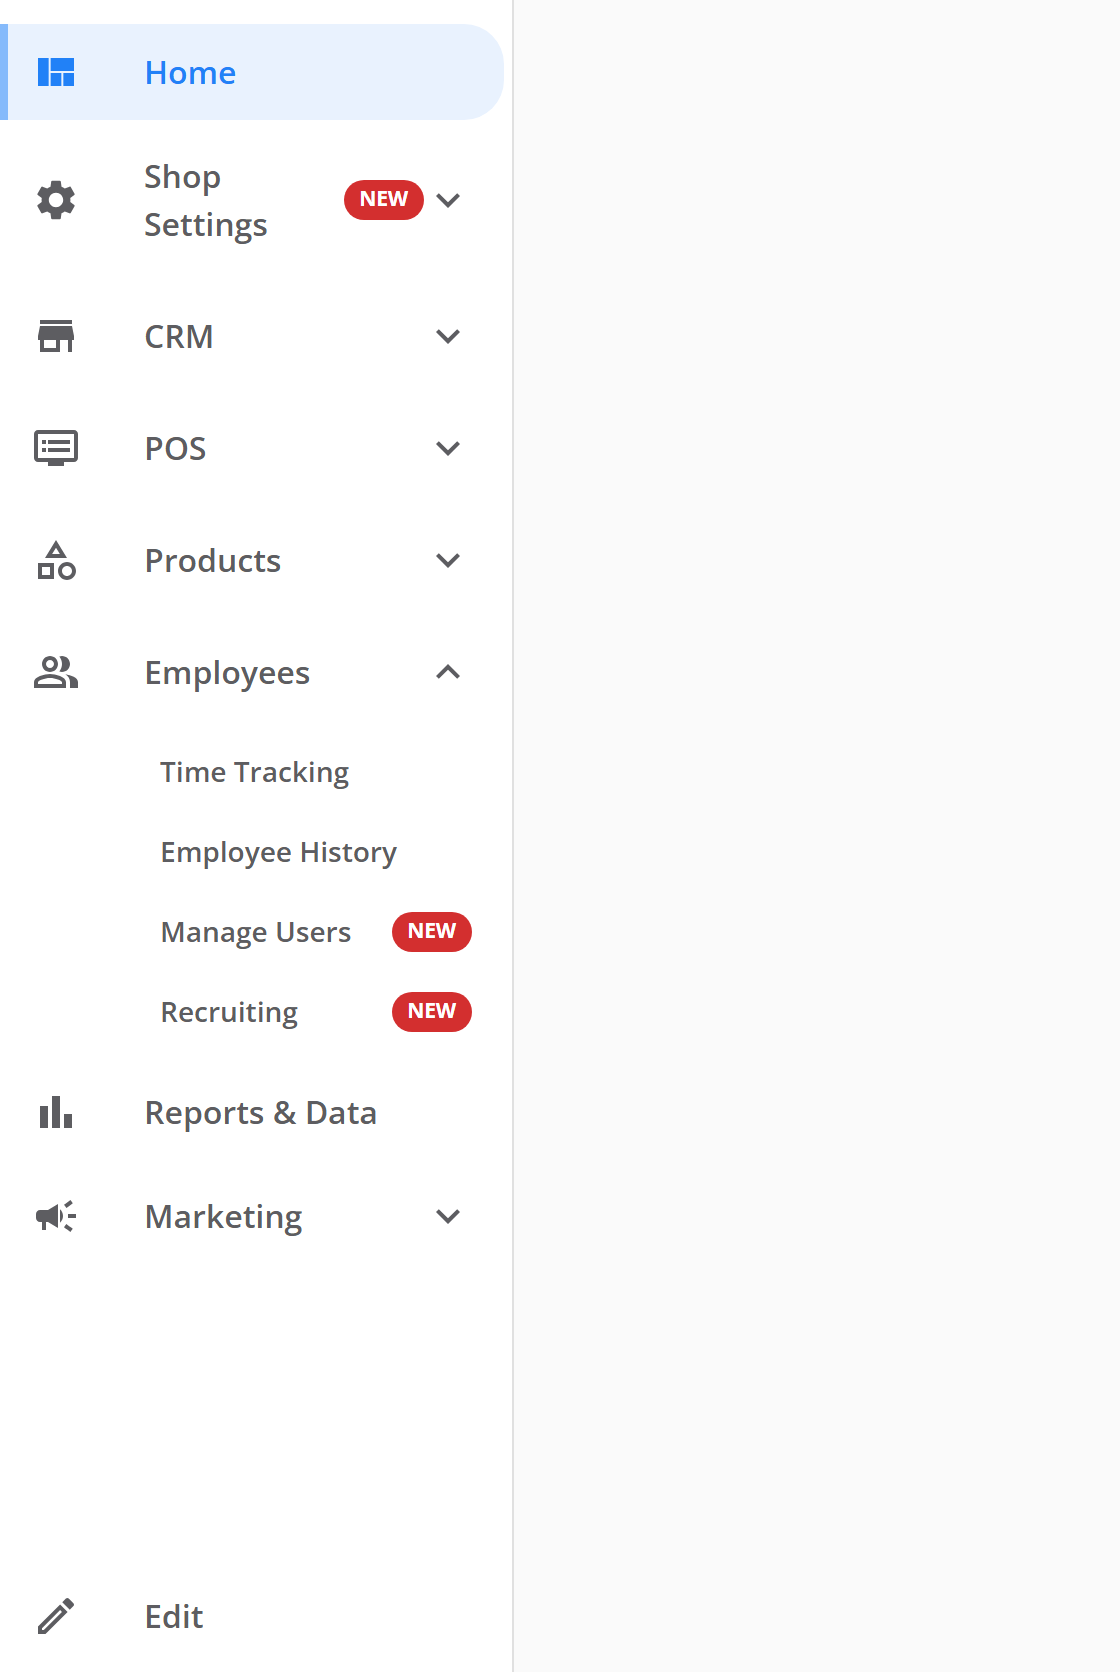Expand the Marketing section chevron
This screenshot has height=1672, width=1120.
(x=448, y=1216)
